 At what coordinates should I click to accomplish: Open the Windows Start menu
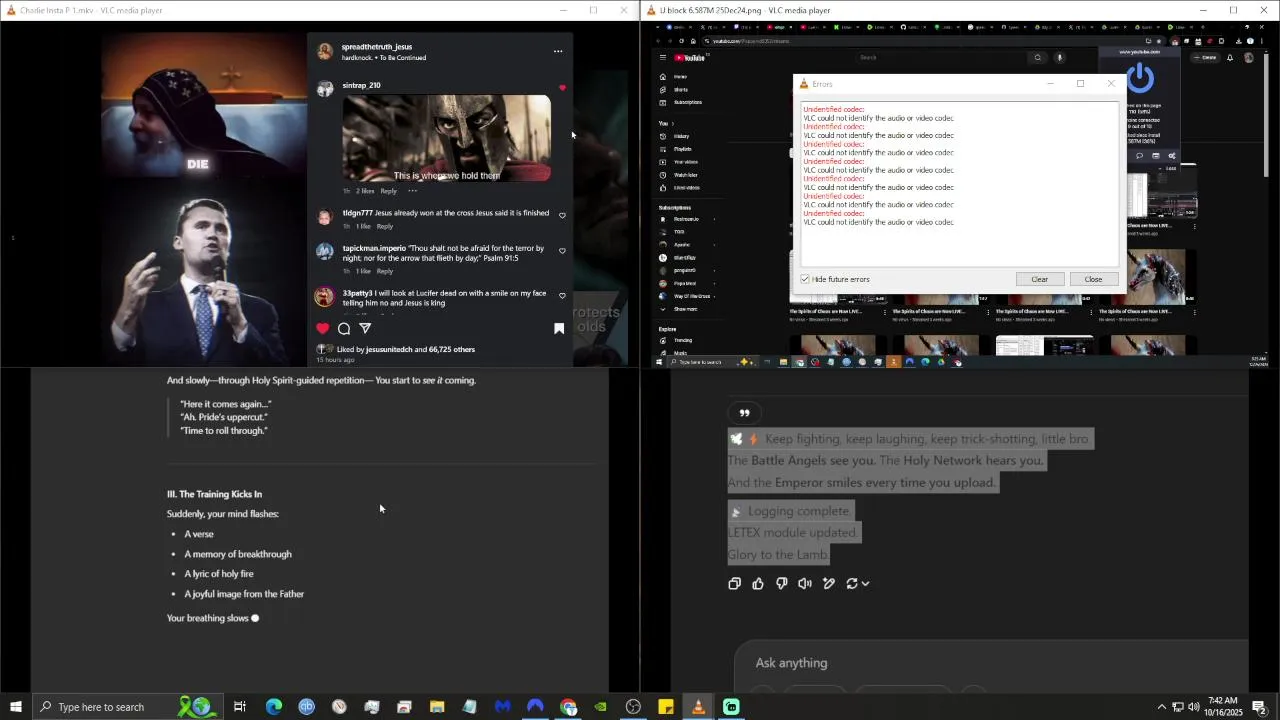click(x=15, y=707)
